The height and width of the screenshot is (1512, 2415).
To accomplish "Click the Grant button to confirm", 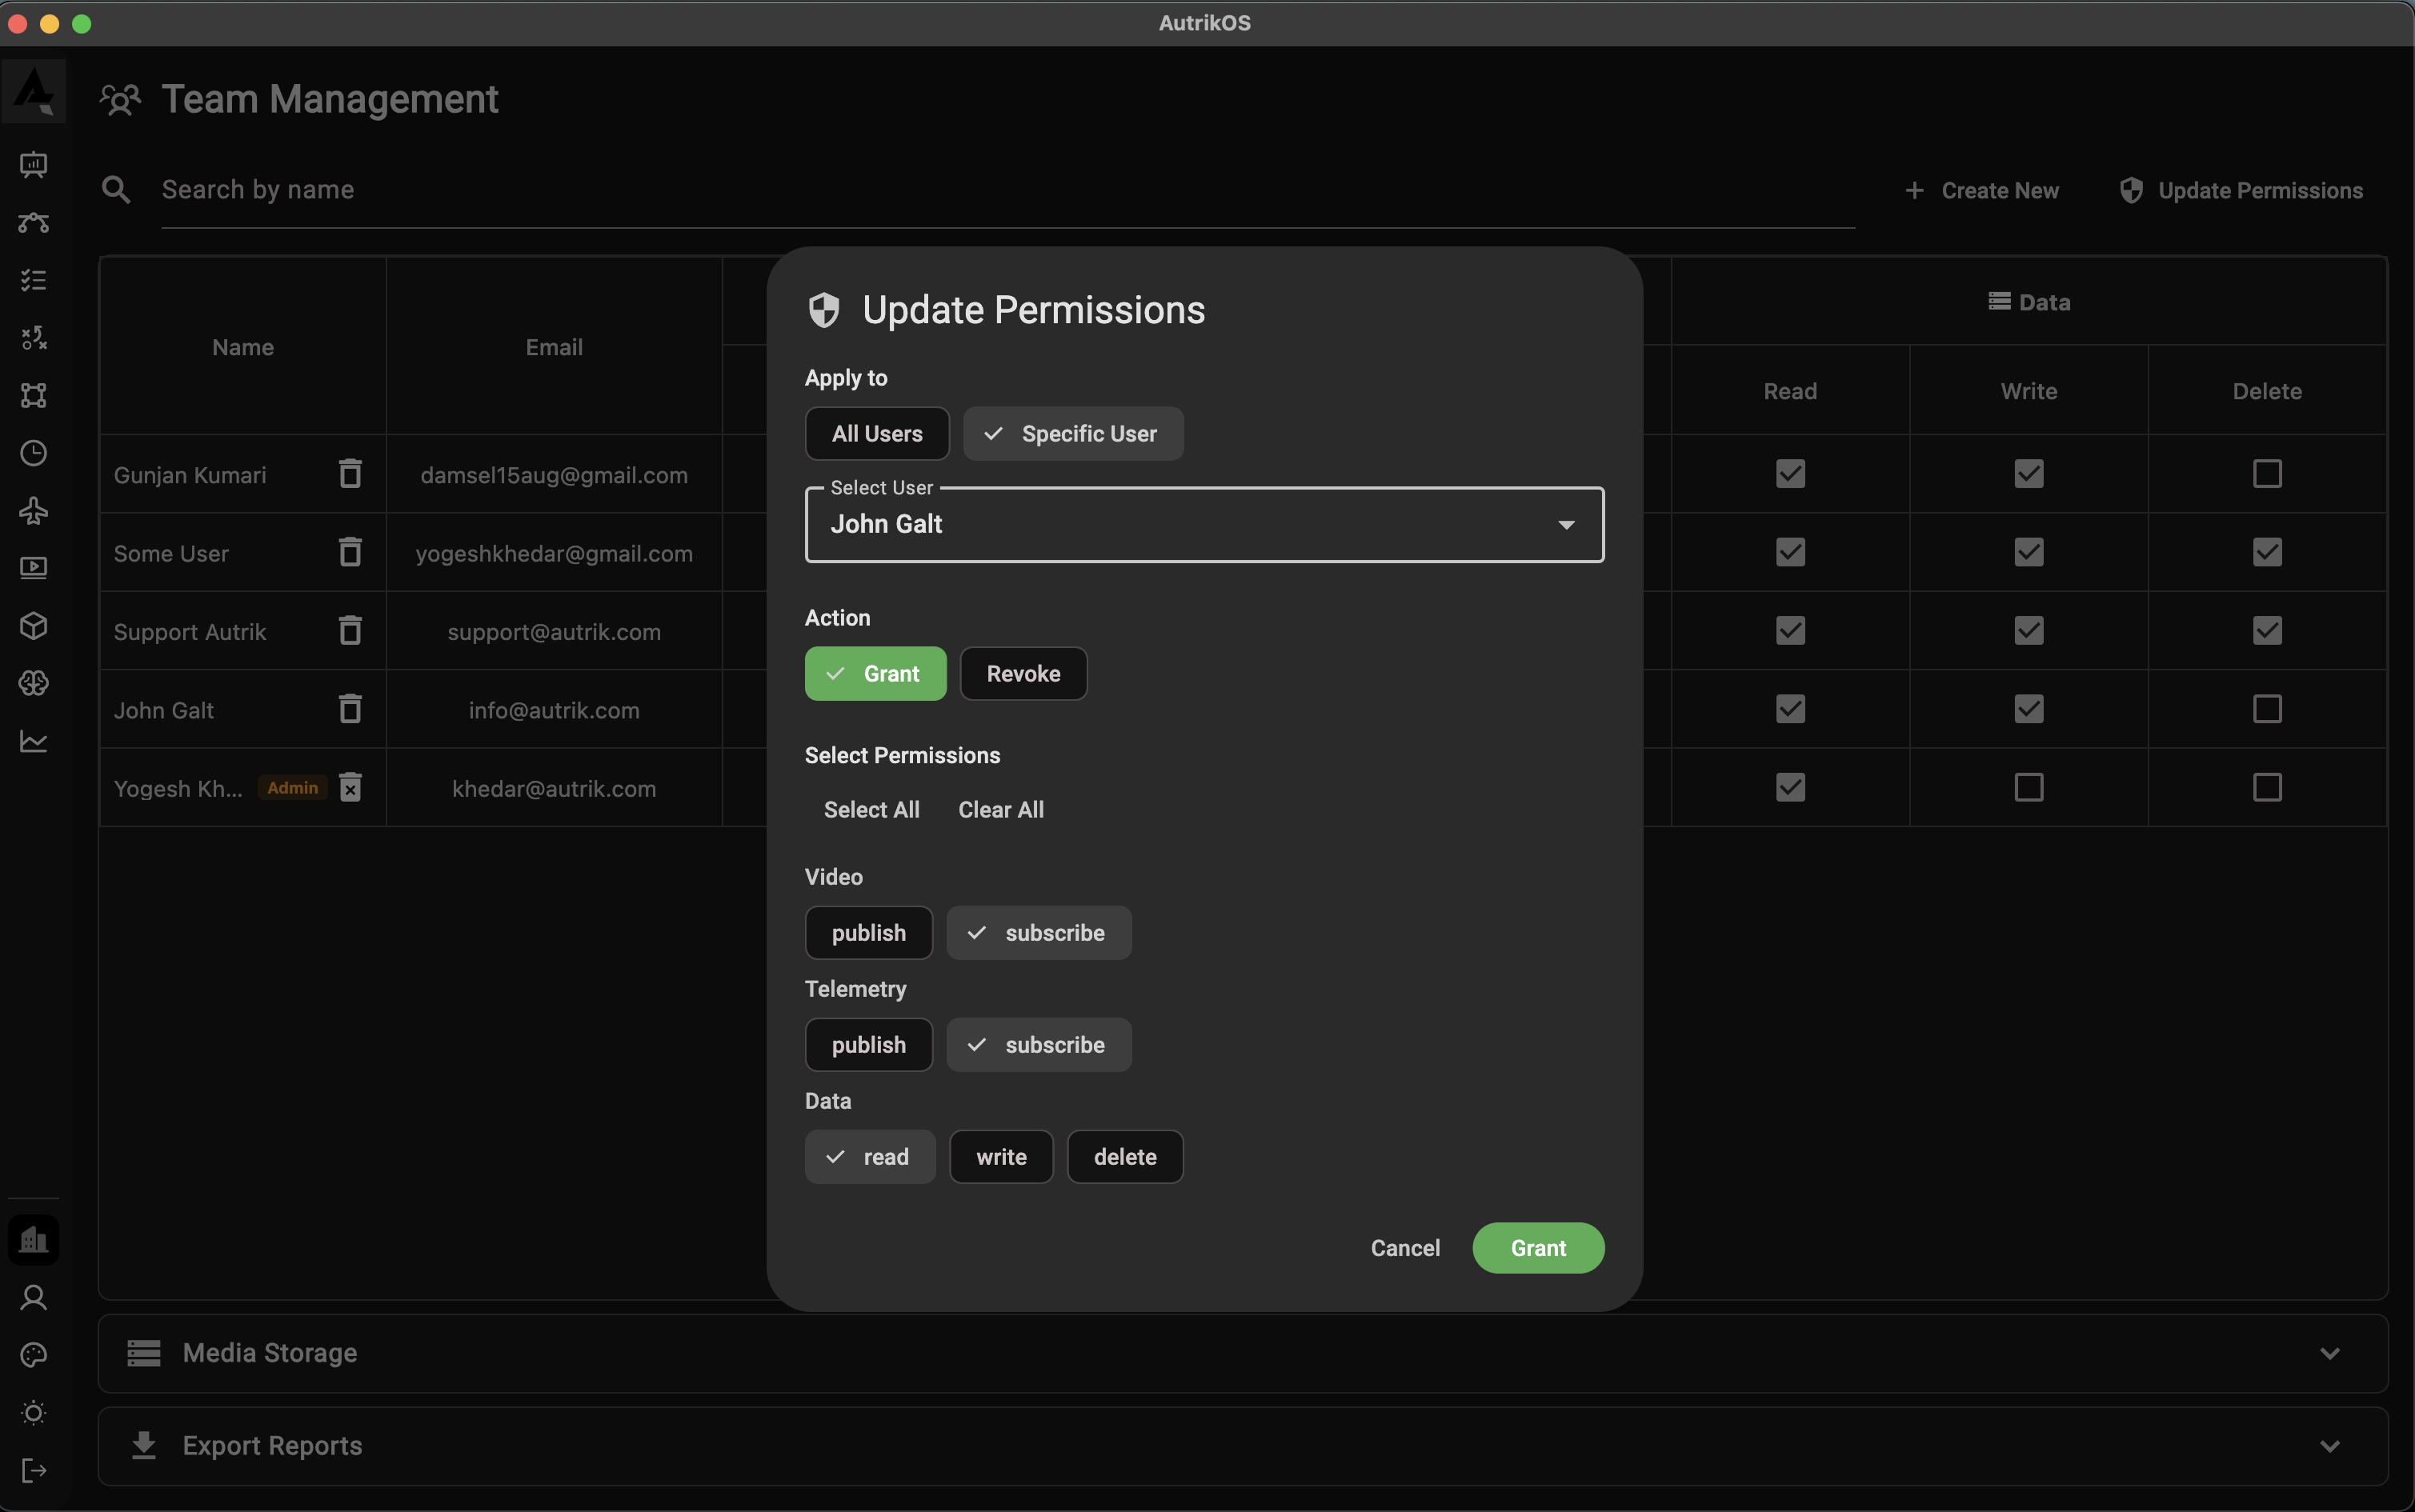I will coord(1537,1247).
